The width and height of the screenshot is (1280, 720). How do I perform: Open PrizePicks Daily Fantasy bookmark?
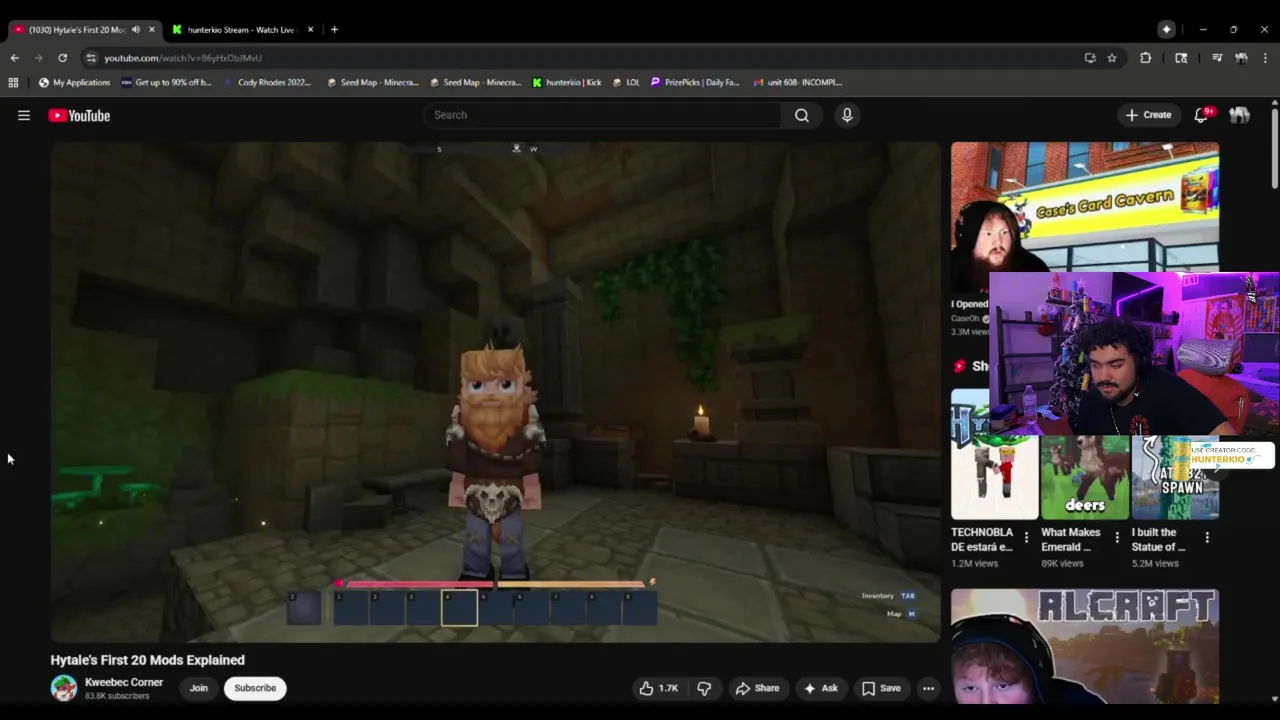tap(695, 83)
